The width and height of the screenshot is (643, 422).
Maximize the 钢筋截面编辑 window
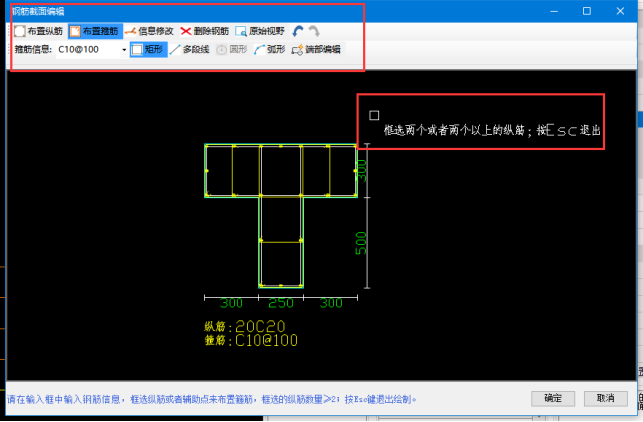(x=586, y=10)
